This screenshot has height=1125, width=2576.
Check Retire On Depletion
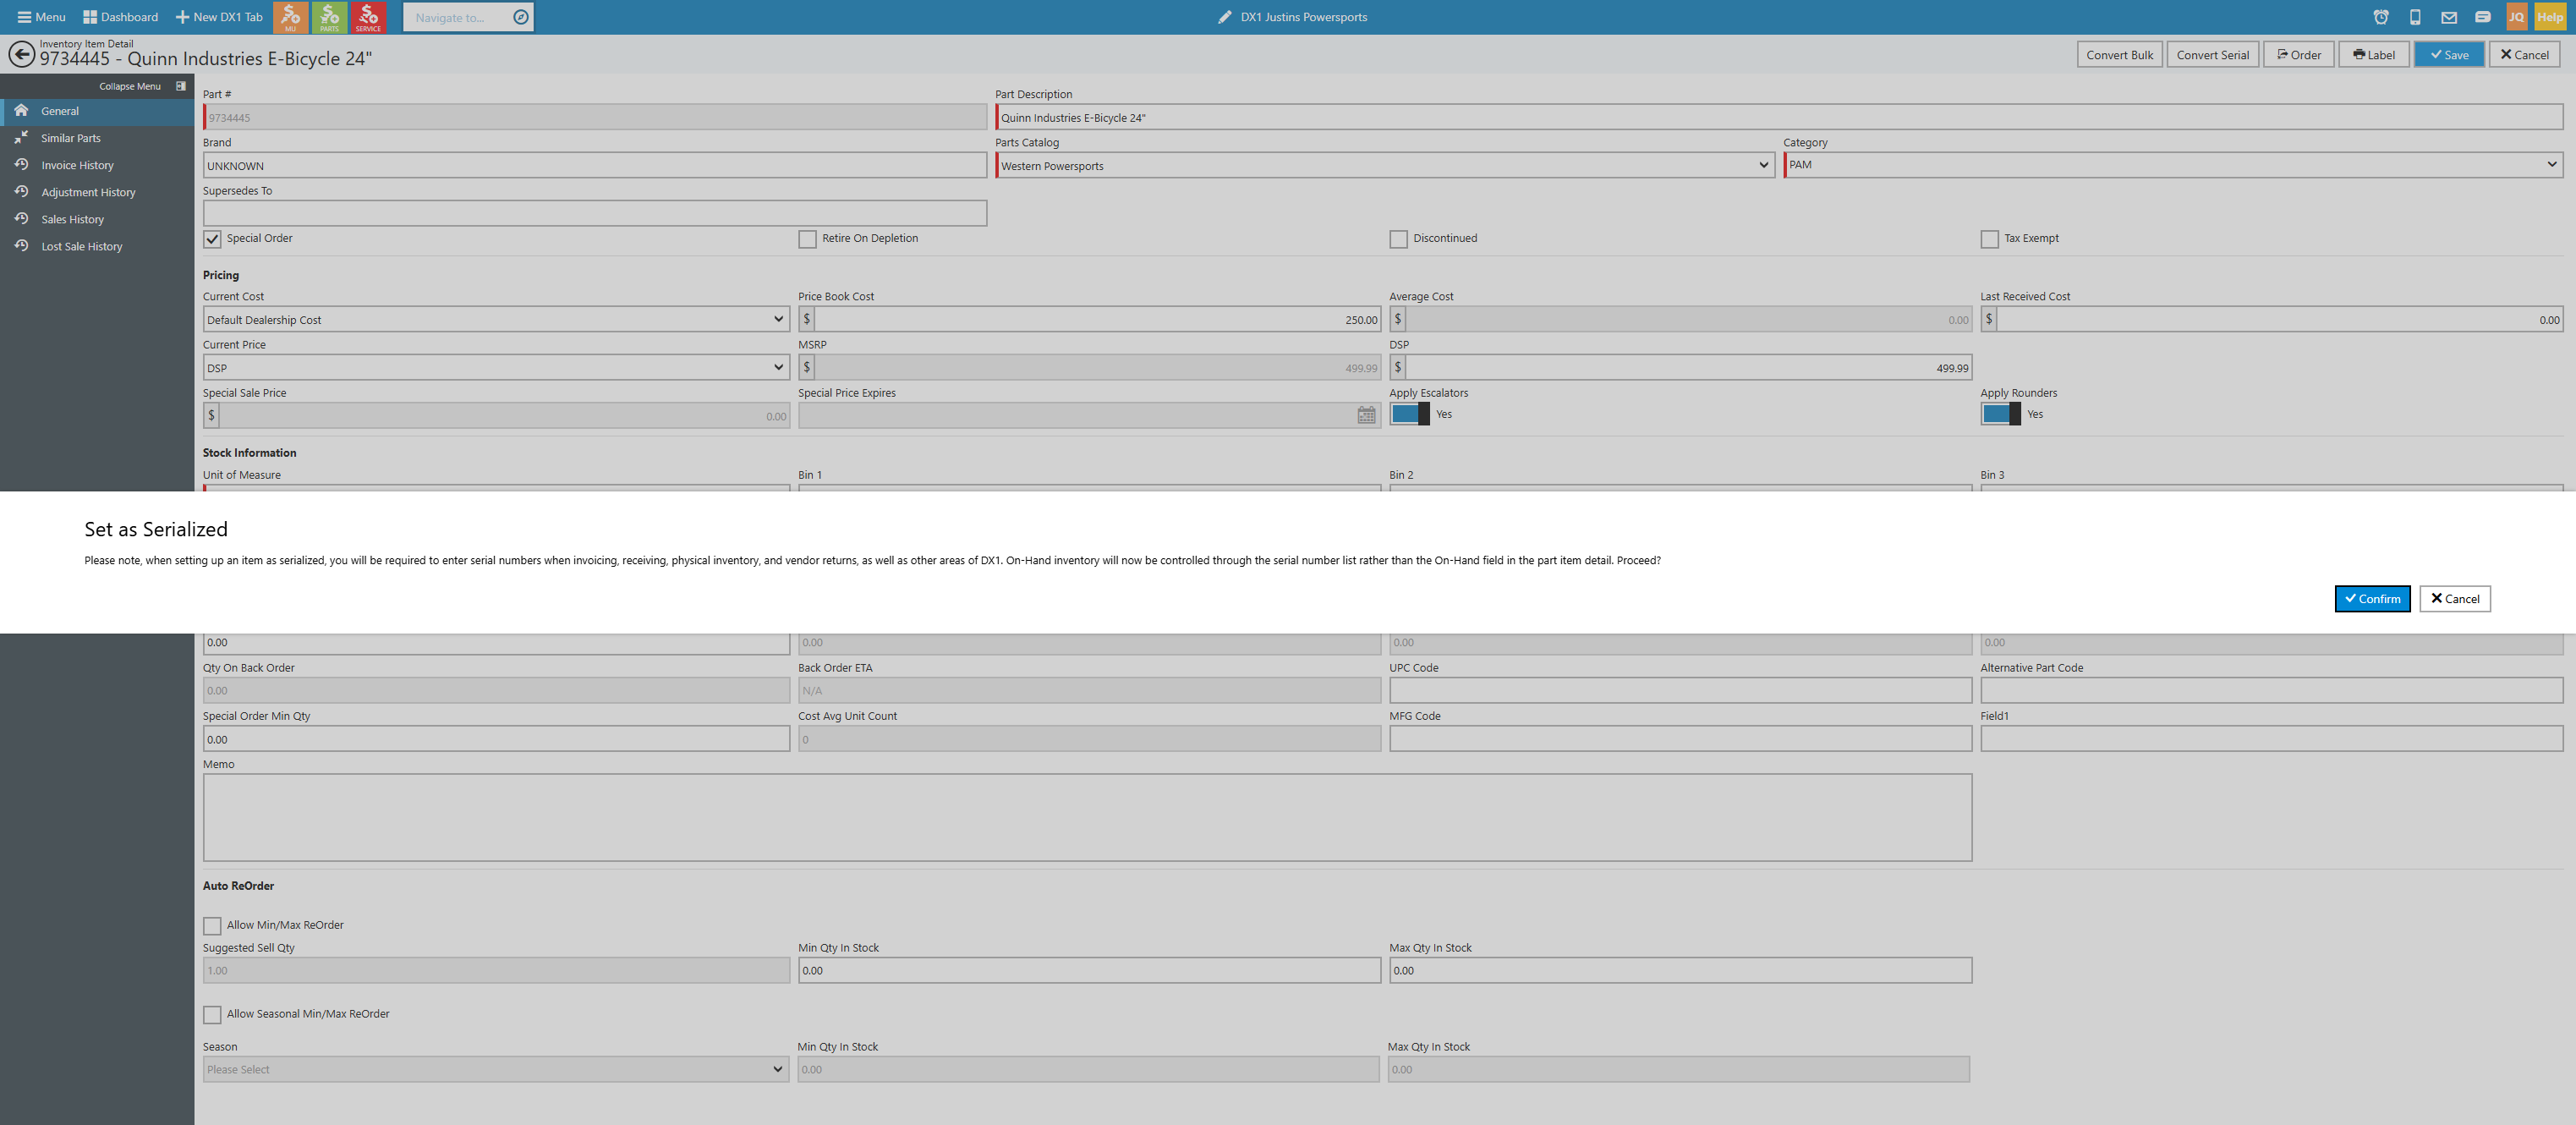[807, 239]
